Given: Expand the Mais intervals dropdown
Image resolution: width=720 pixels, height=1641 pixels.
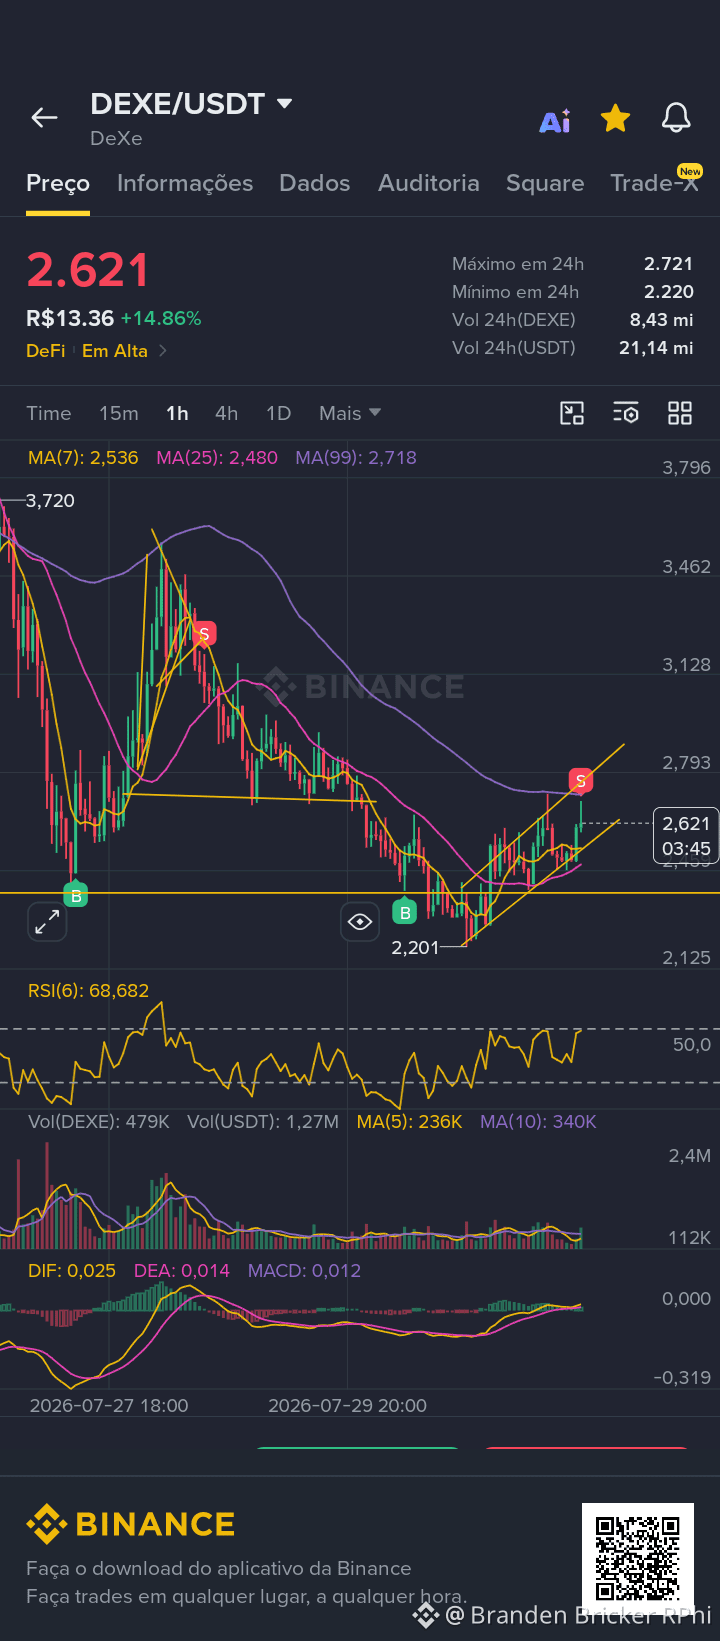Looking at the screenshot, I should (350, 413).
